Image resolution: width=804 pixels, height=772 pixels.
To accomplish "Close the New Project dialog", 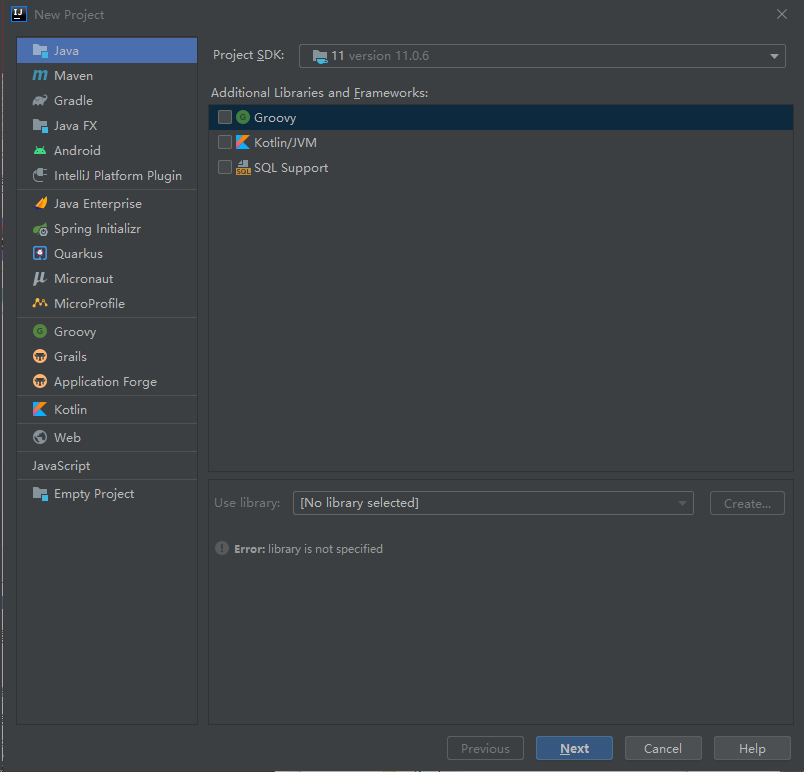I will click(781, 14).
